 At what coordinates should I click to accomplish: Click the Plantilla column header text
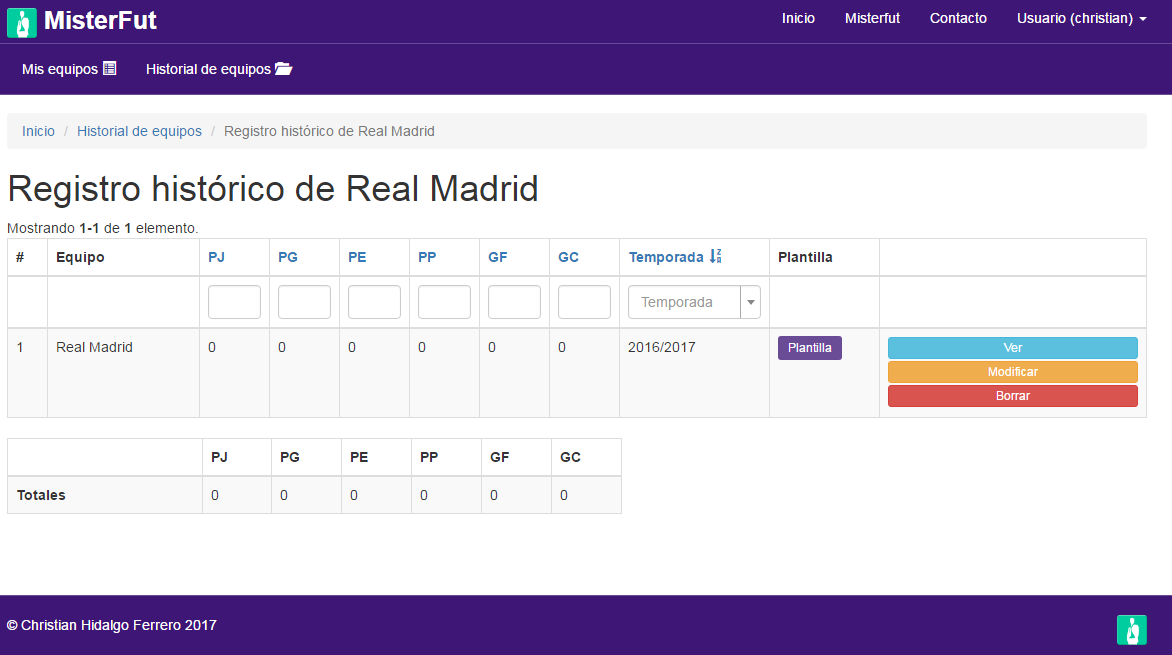[805, 257]
